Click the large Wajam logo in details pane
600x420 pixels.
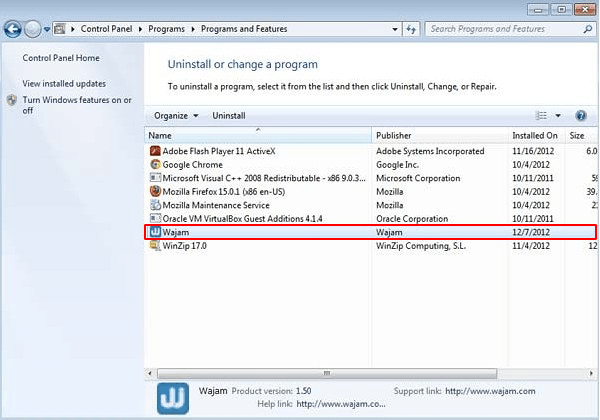point(173,398)
